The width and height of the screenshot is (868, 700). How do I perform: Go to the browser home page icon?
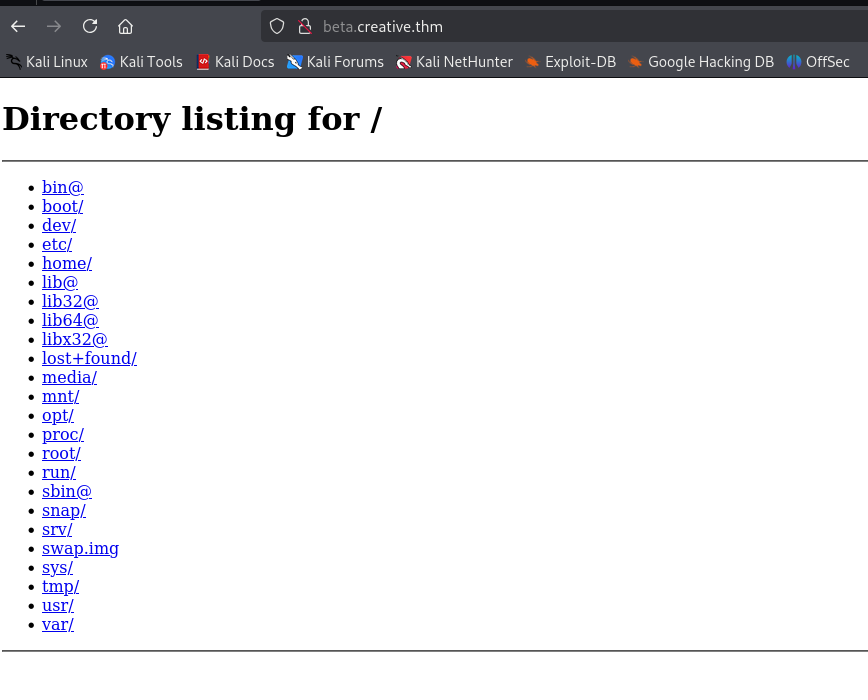pyautogui.click(x=125, y=26)
